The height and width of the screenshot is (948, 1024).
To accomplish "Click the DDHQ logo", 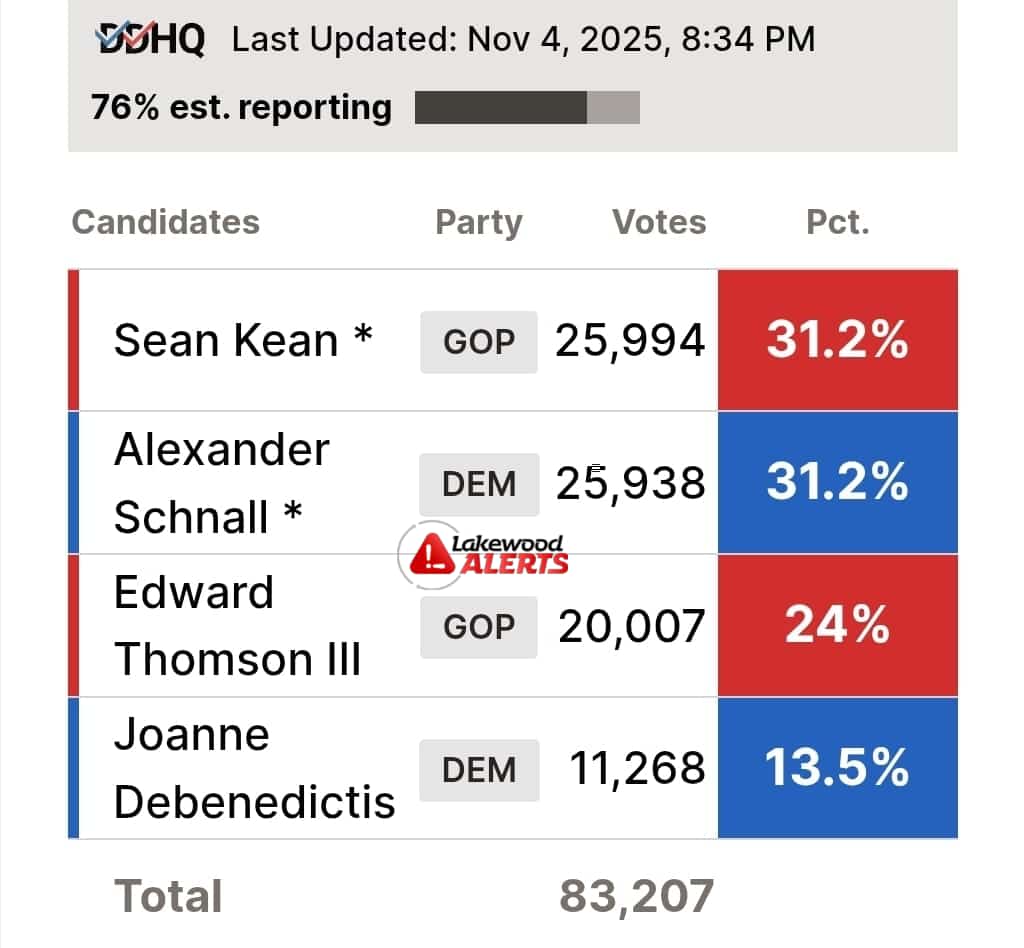I will pos(150,39).
